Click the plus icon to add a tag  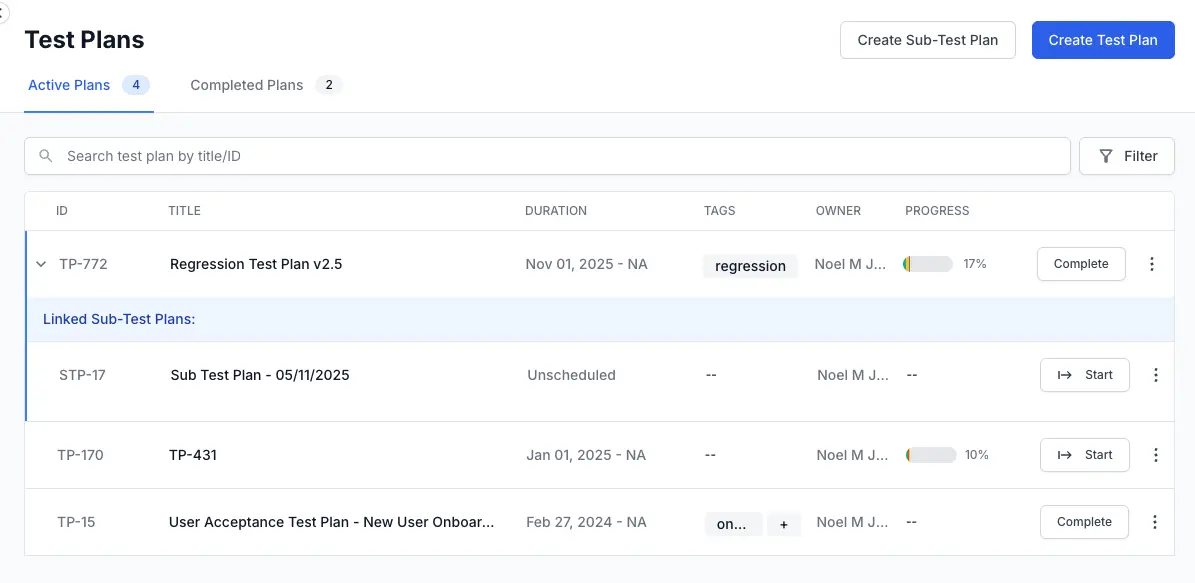784,524
